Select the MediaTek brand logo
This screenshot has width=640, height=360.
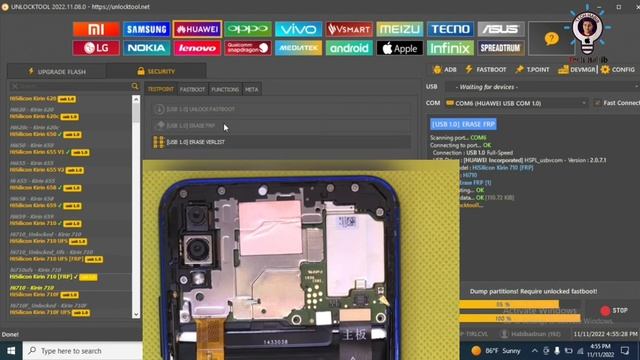(x=298, y=48)
